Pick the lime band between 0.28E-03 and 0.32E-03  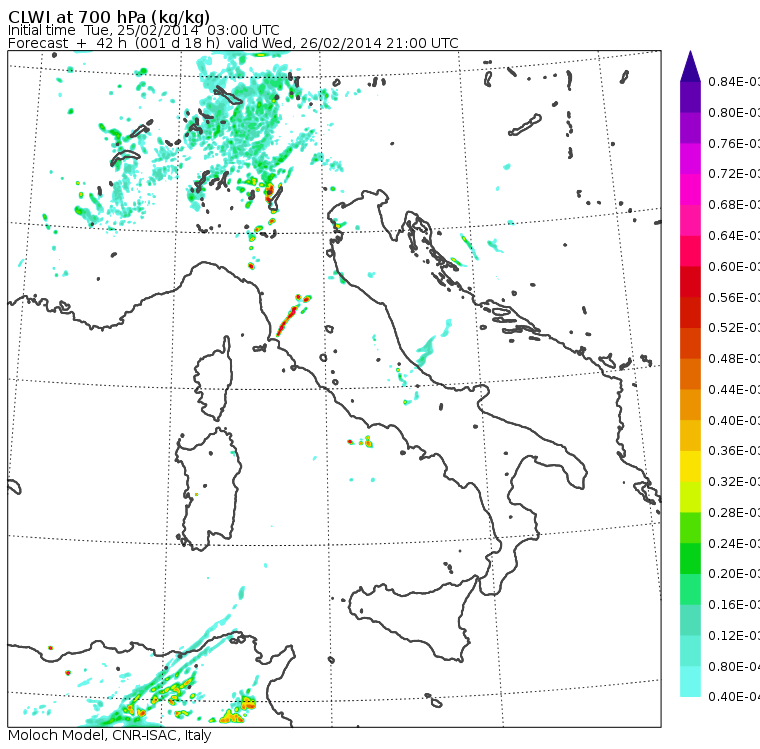(690, 497)
